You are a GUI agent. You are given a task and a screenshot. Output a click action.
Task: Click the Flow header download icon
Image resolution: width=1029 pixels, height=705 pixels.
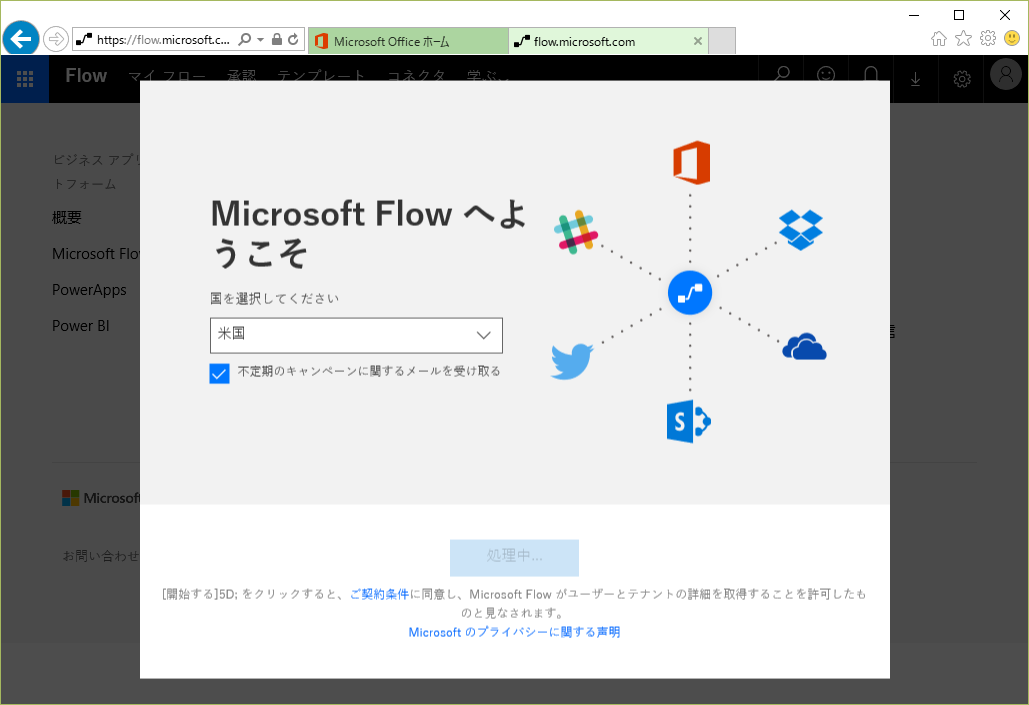click(915, 79)
